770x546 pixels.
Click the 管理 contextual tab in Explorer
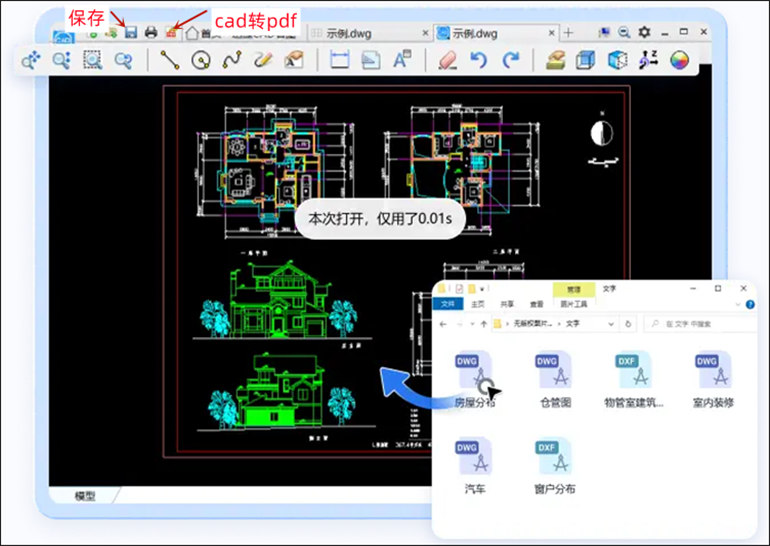point(574,289)
